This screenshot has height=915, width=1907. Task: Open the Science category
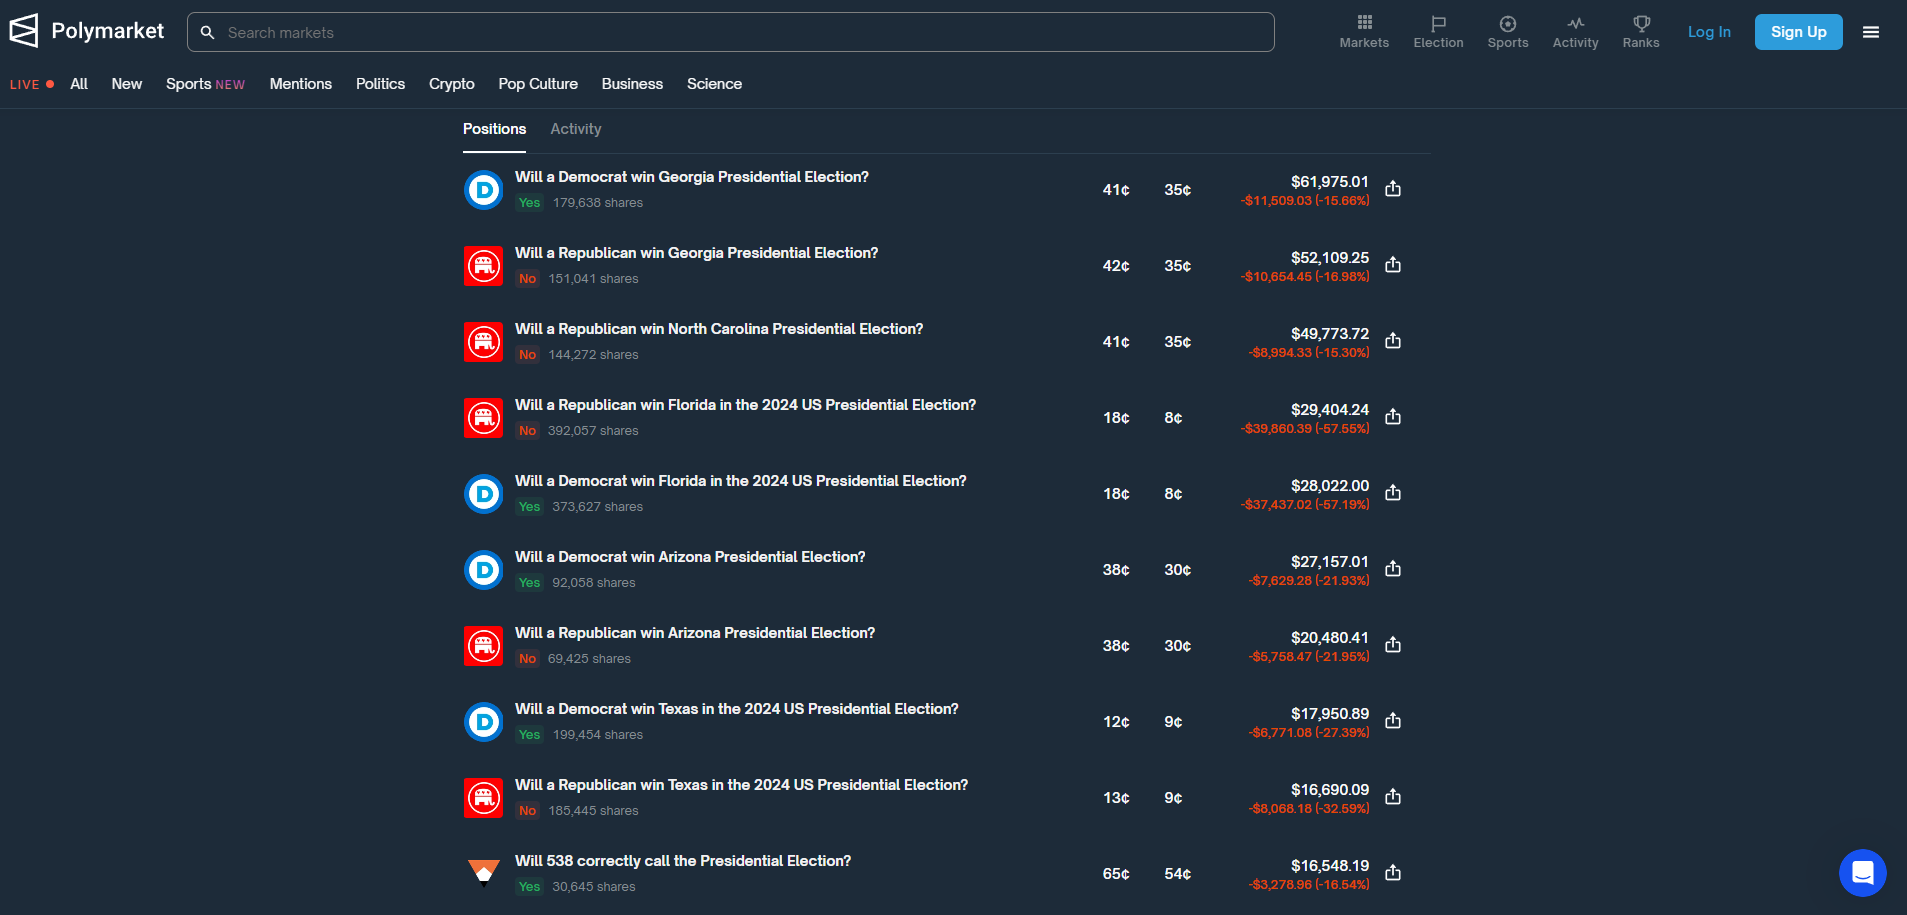coord(714,84)
